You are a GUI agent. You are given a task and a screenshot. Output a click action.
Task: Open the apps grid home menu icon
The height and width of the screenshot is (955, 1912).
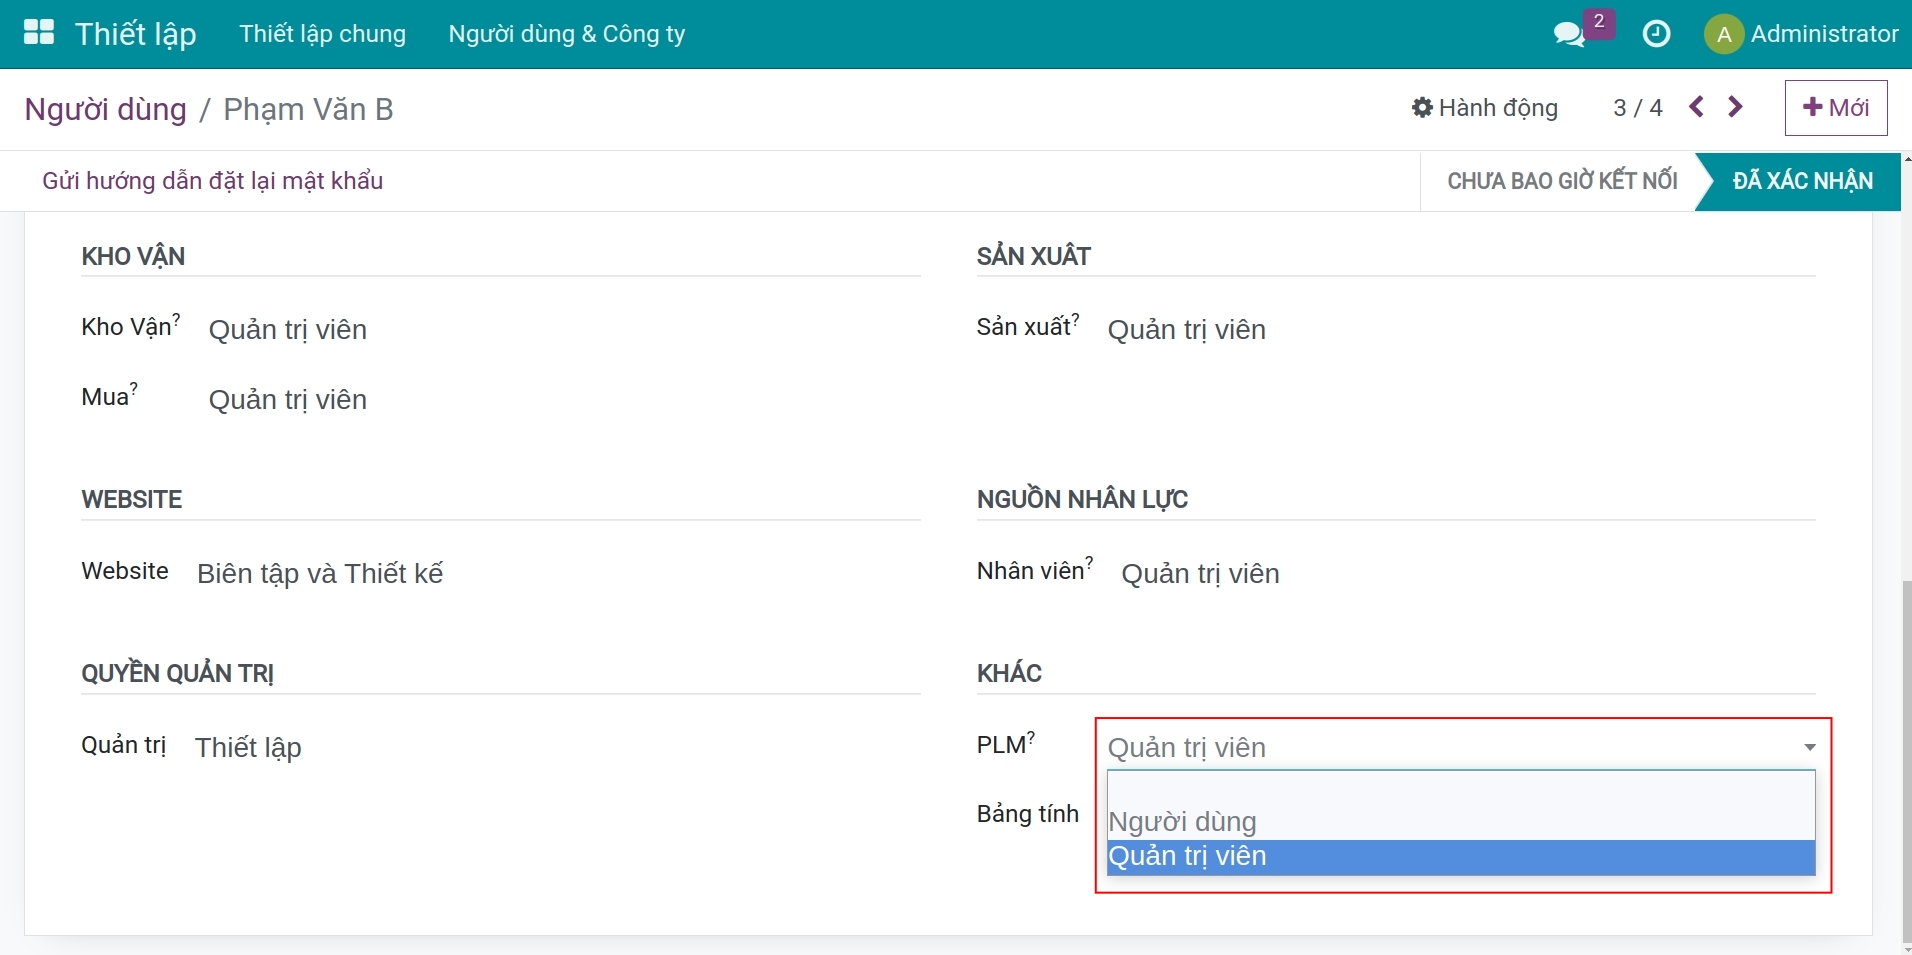[x=38, y=33]
